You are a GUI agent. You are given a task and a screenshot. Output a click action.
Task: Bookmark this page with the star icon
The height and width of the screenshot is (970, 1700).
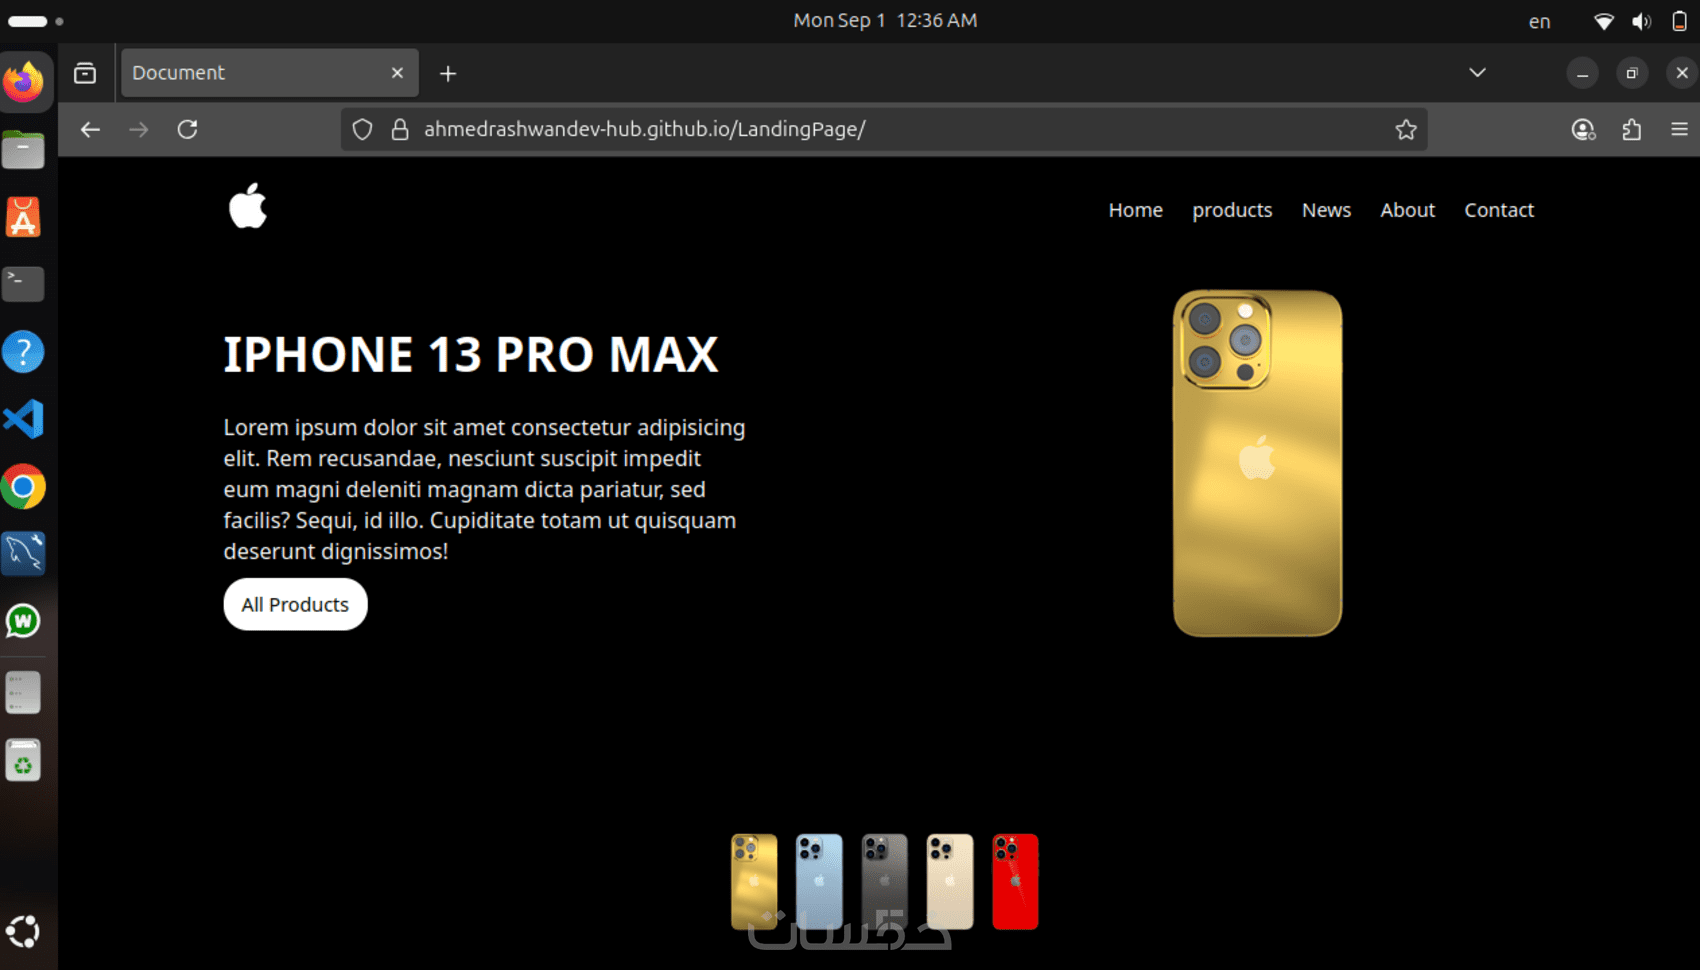[x=1406, y=129]
